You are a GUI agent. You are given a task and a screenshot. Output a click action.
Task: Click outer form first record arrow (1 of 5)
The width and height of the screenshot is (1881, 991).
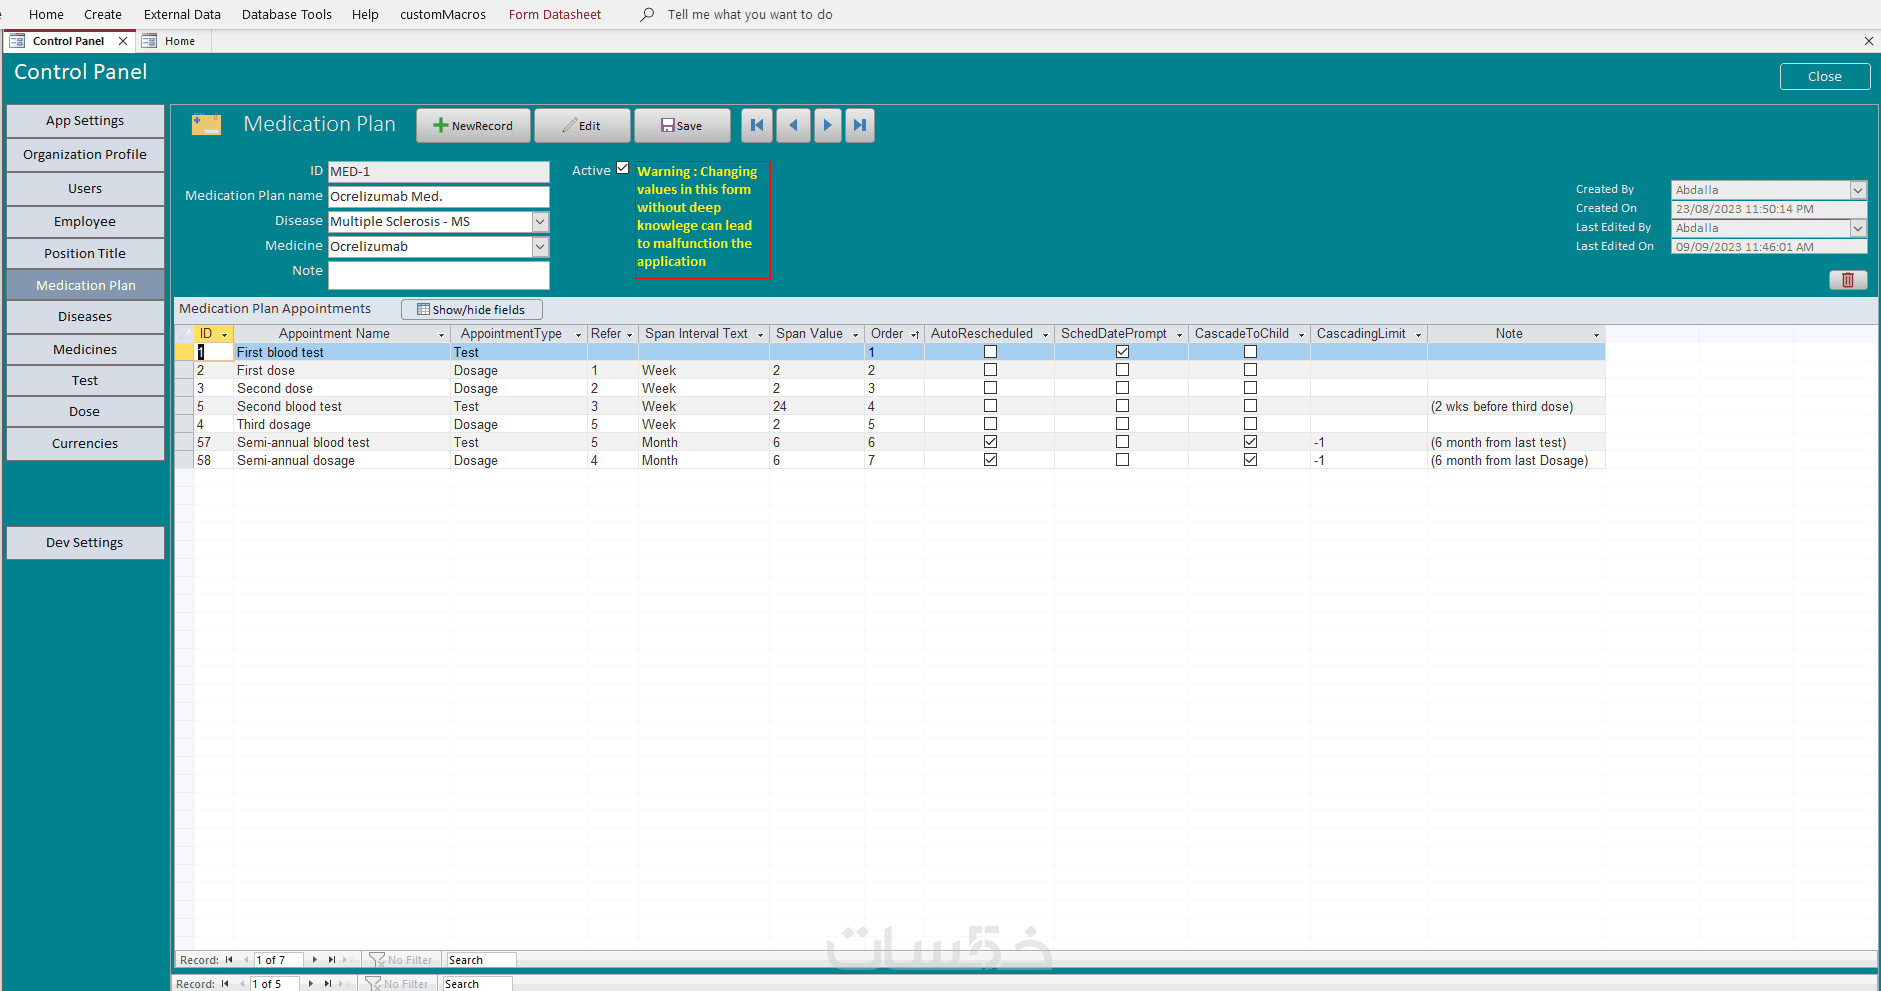click(225, 984)
